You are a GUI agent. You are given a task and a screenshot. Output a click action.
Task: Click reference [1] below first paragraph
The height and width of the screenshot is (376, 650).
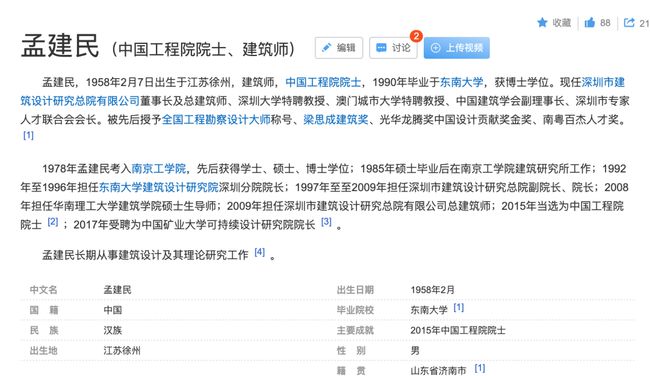pyautogui.click(x=28, y=135)
